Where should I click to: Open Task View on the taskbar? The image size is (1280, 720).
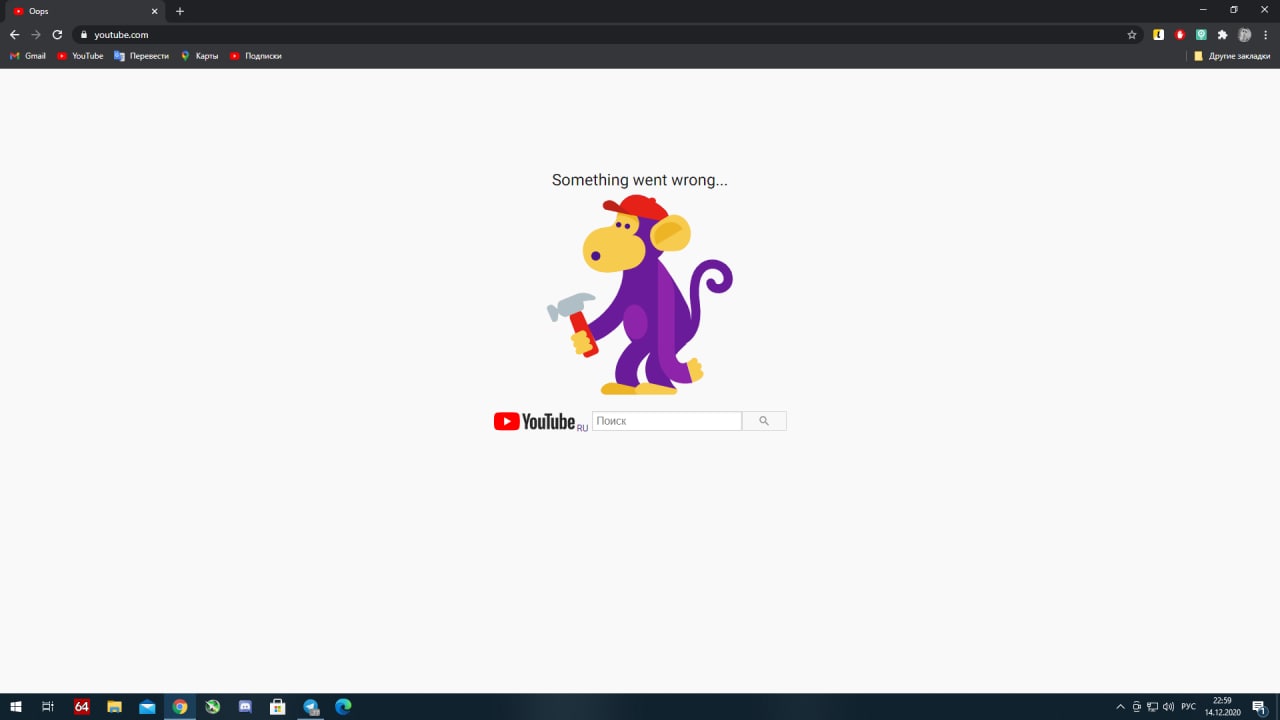coord(48,706)
